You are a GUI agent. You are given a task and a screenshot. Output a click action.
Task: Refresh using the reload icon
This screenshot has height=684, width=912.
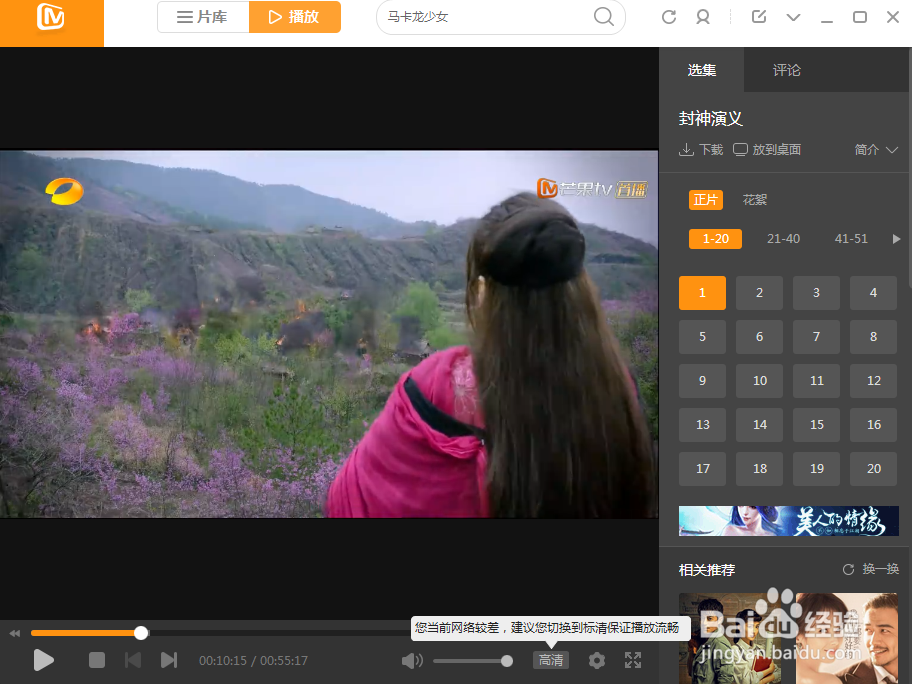669,17
